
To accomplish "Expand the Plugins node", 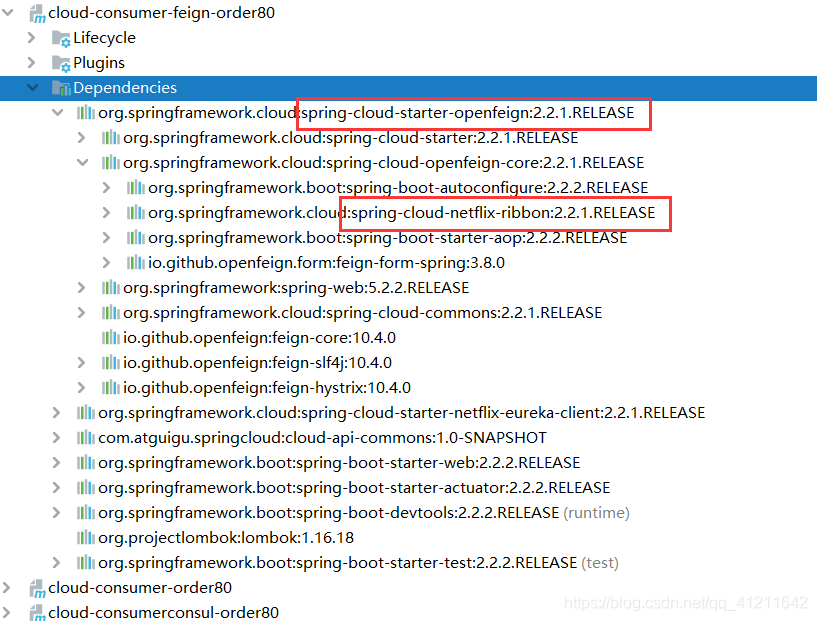I will 31,63.
